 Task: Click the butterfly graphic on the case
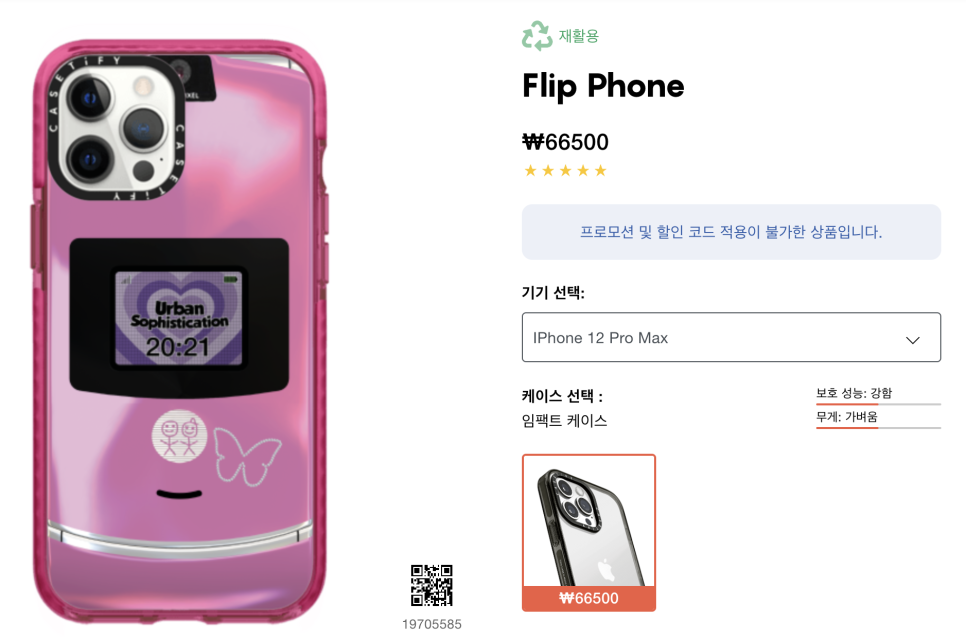[x=248, y=456]
